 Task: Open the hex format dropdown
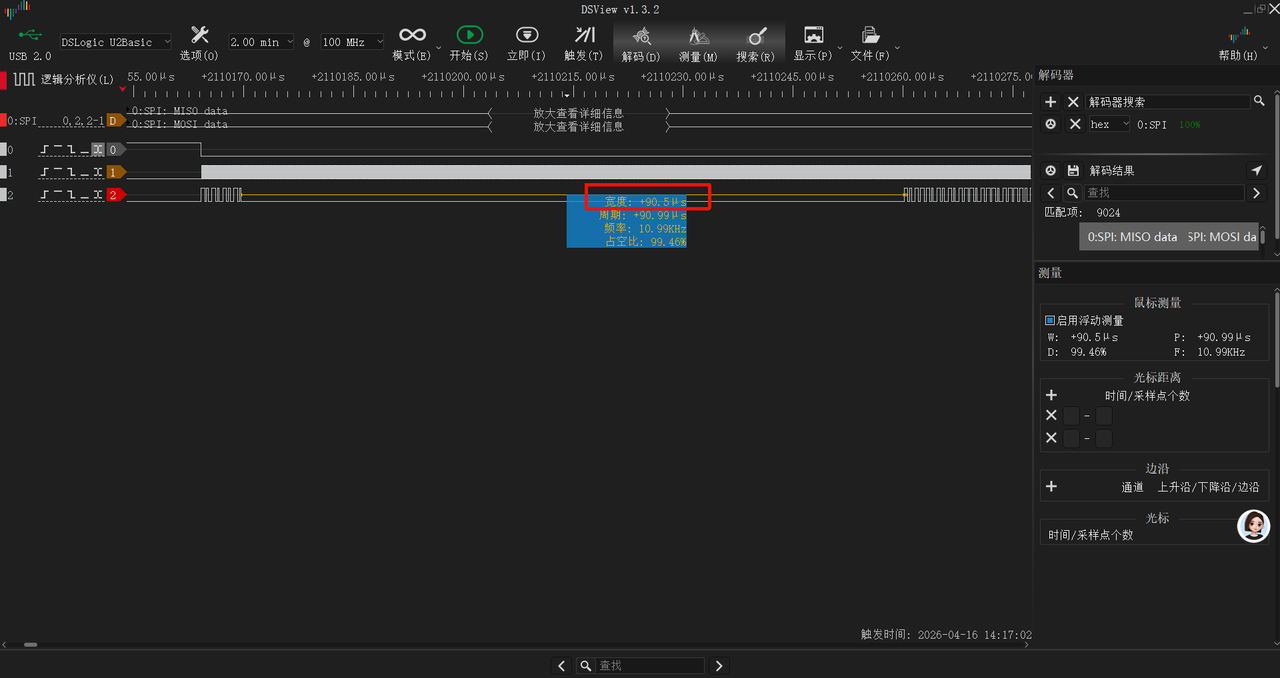[x=1109, y=125]
